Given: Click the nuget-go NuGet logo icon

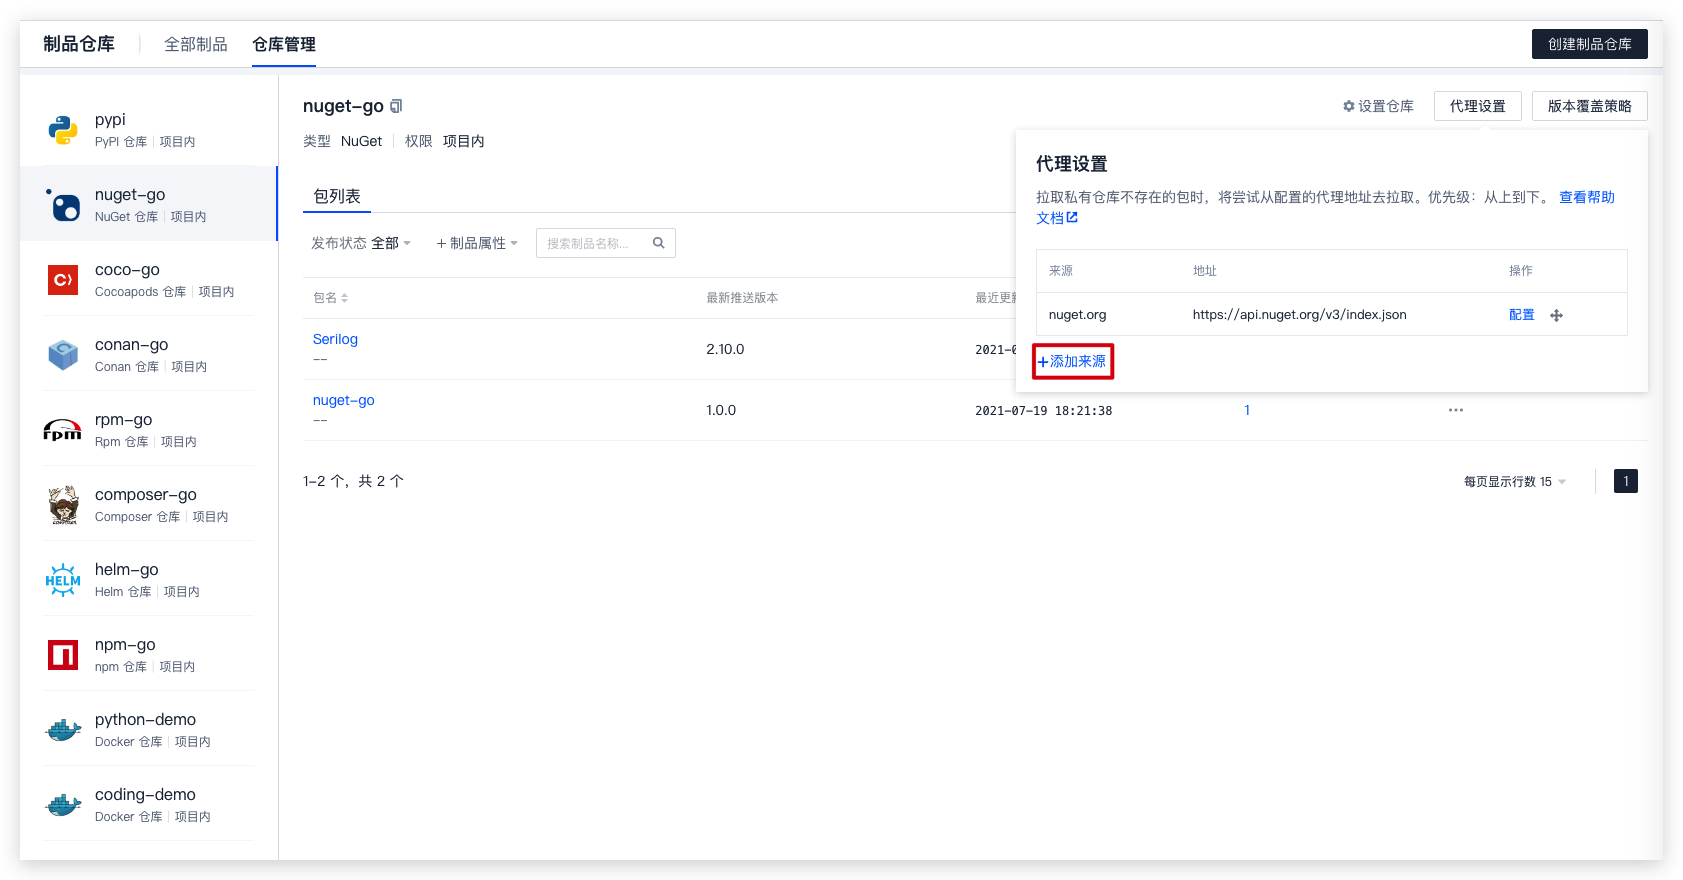Looking at the screenshot, I should (63, 205).
